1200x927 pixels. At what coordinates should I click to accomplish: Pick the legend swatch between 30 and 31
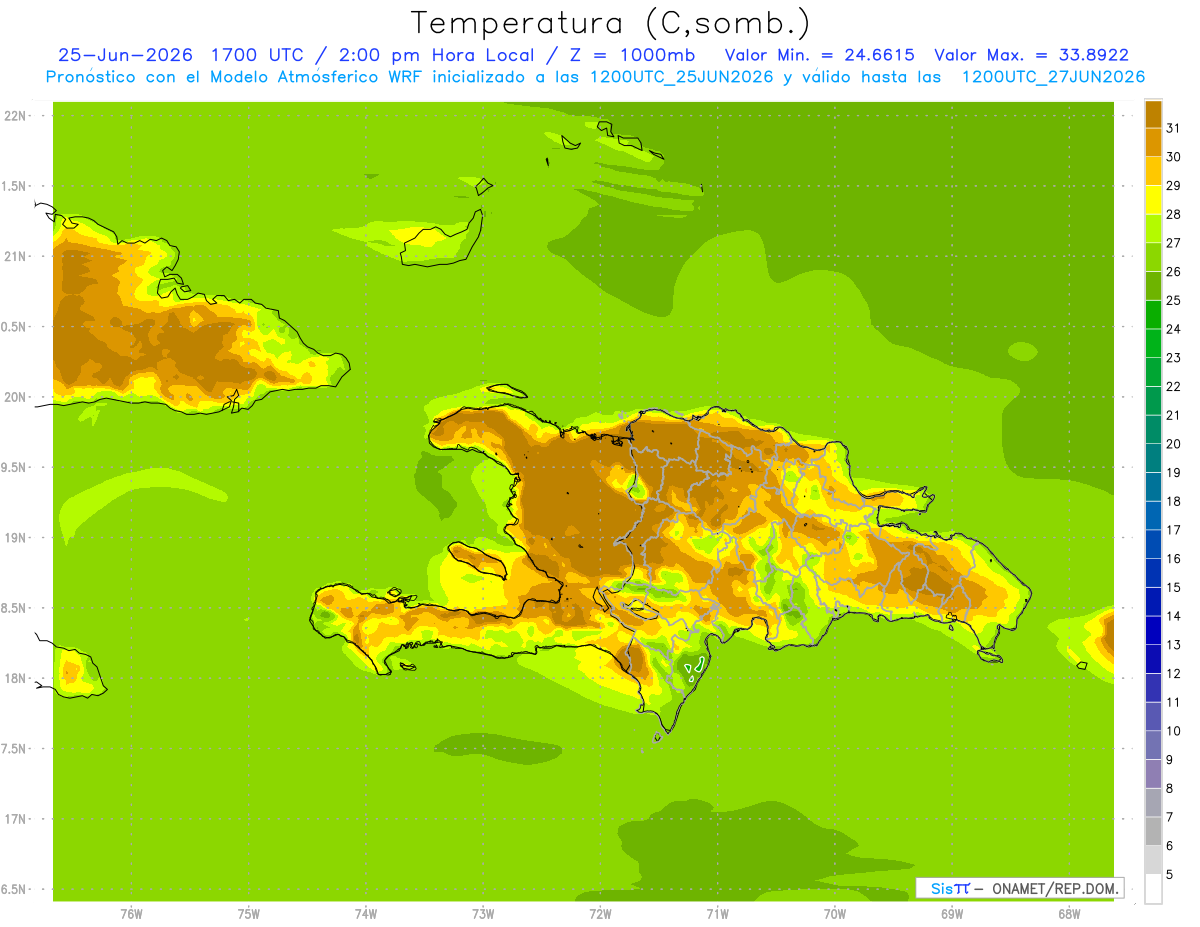tap(1153, 142)
